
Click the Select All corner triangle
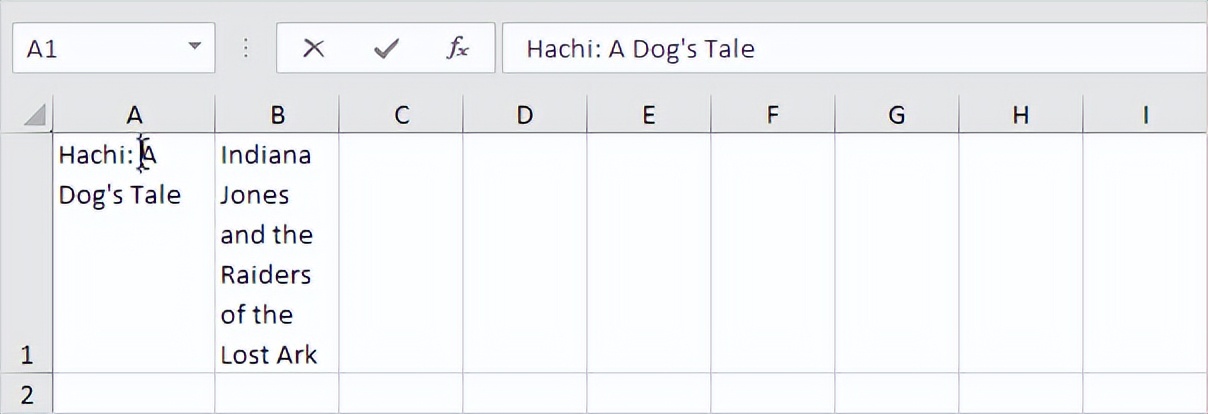(35, 116)
